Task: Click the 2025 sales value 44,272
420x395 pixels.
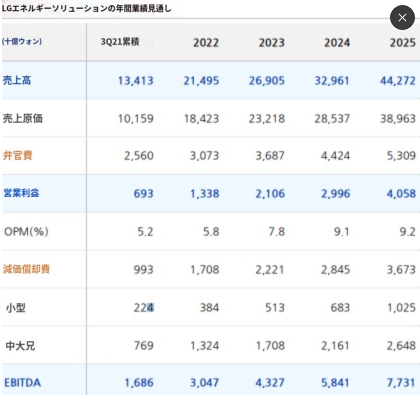Action: click(x=398, y=80)
